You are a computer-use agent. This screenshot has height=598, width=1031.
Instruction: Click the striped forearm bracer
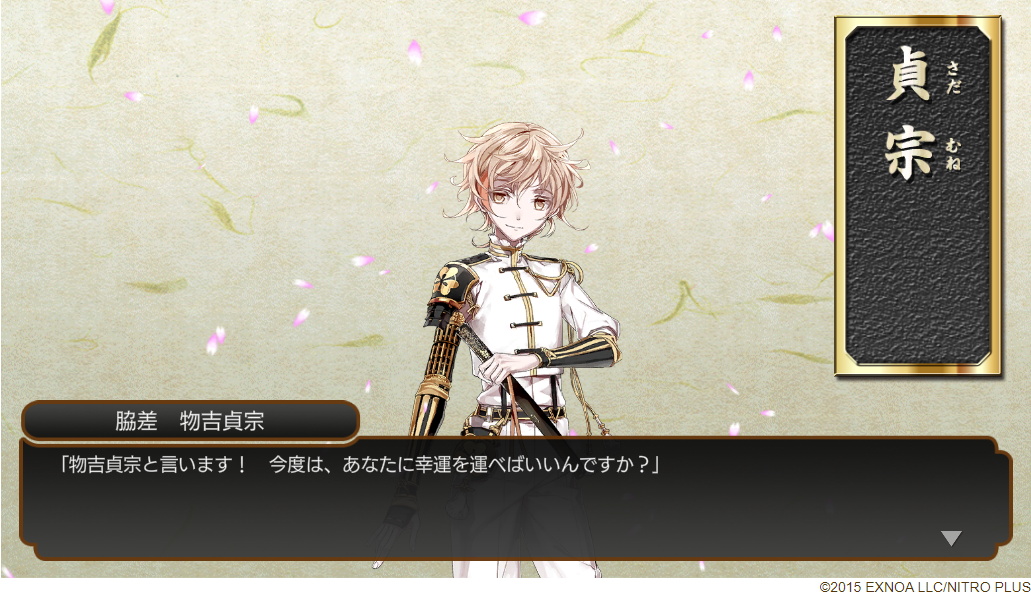coord(582,351)
